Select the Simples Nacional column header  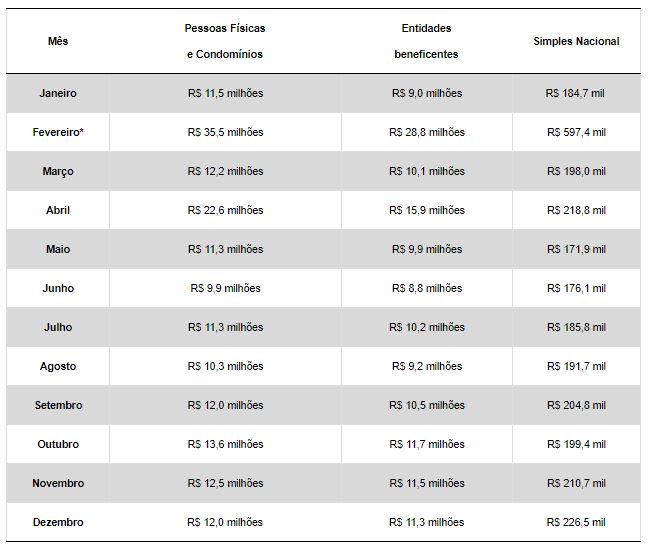pos(576,41)
